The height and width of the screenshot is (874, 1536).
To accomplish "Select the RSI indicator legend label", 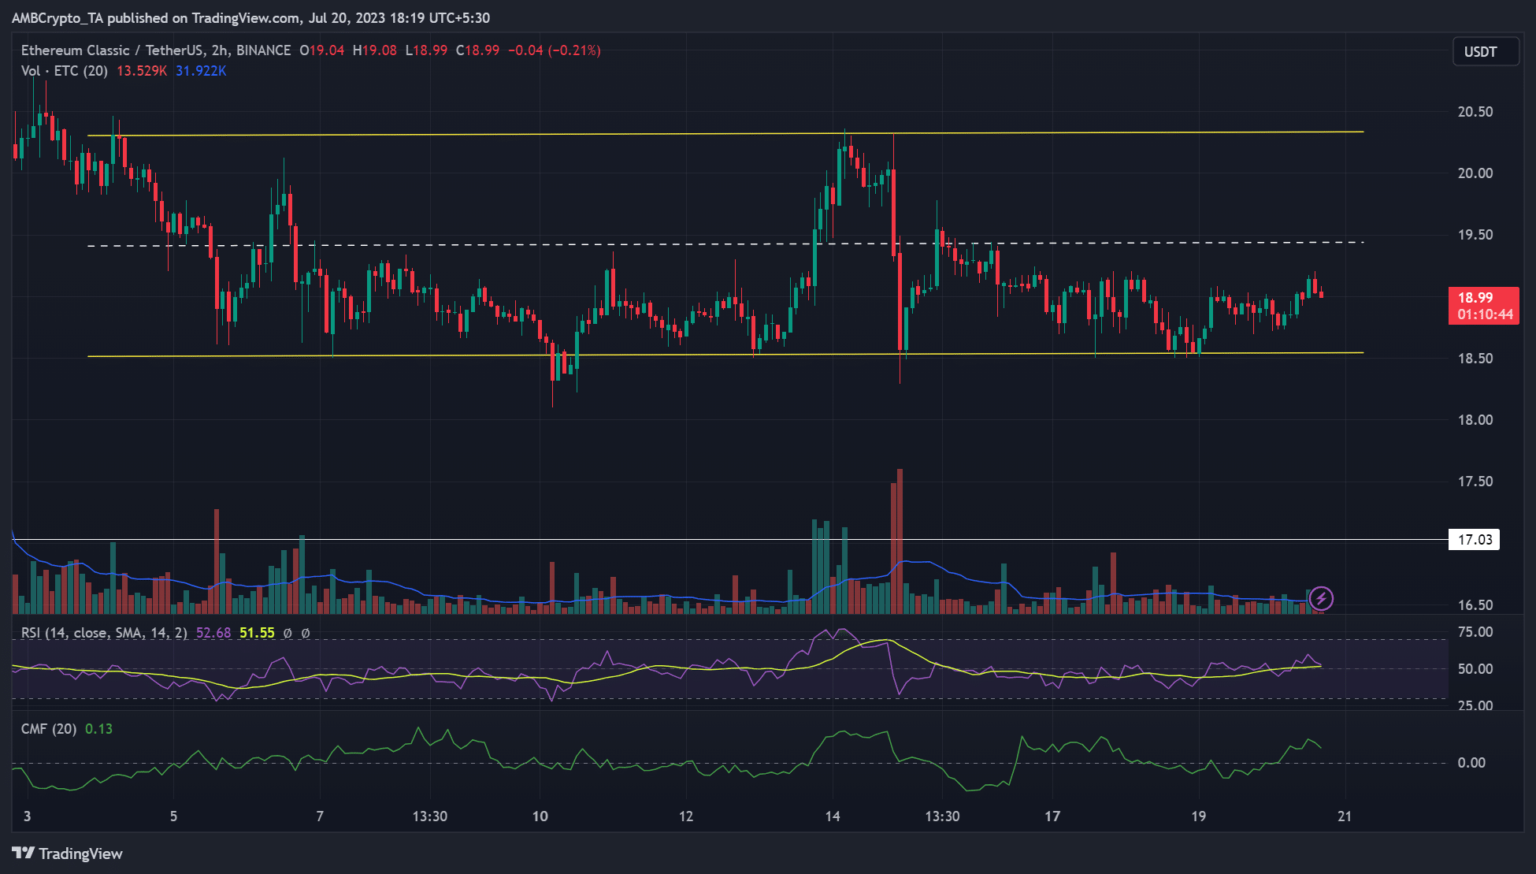I will [x=104, y=633].
